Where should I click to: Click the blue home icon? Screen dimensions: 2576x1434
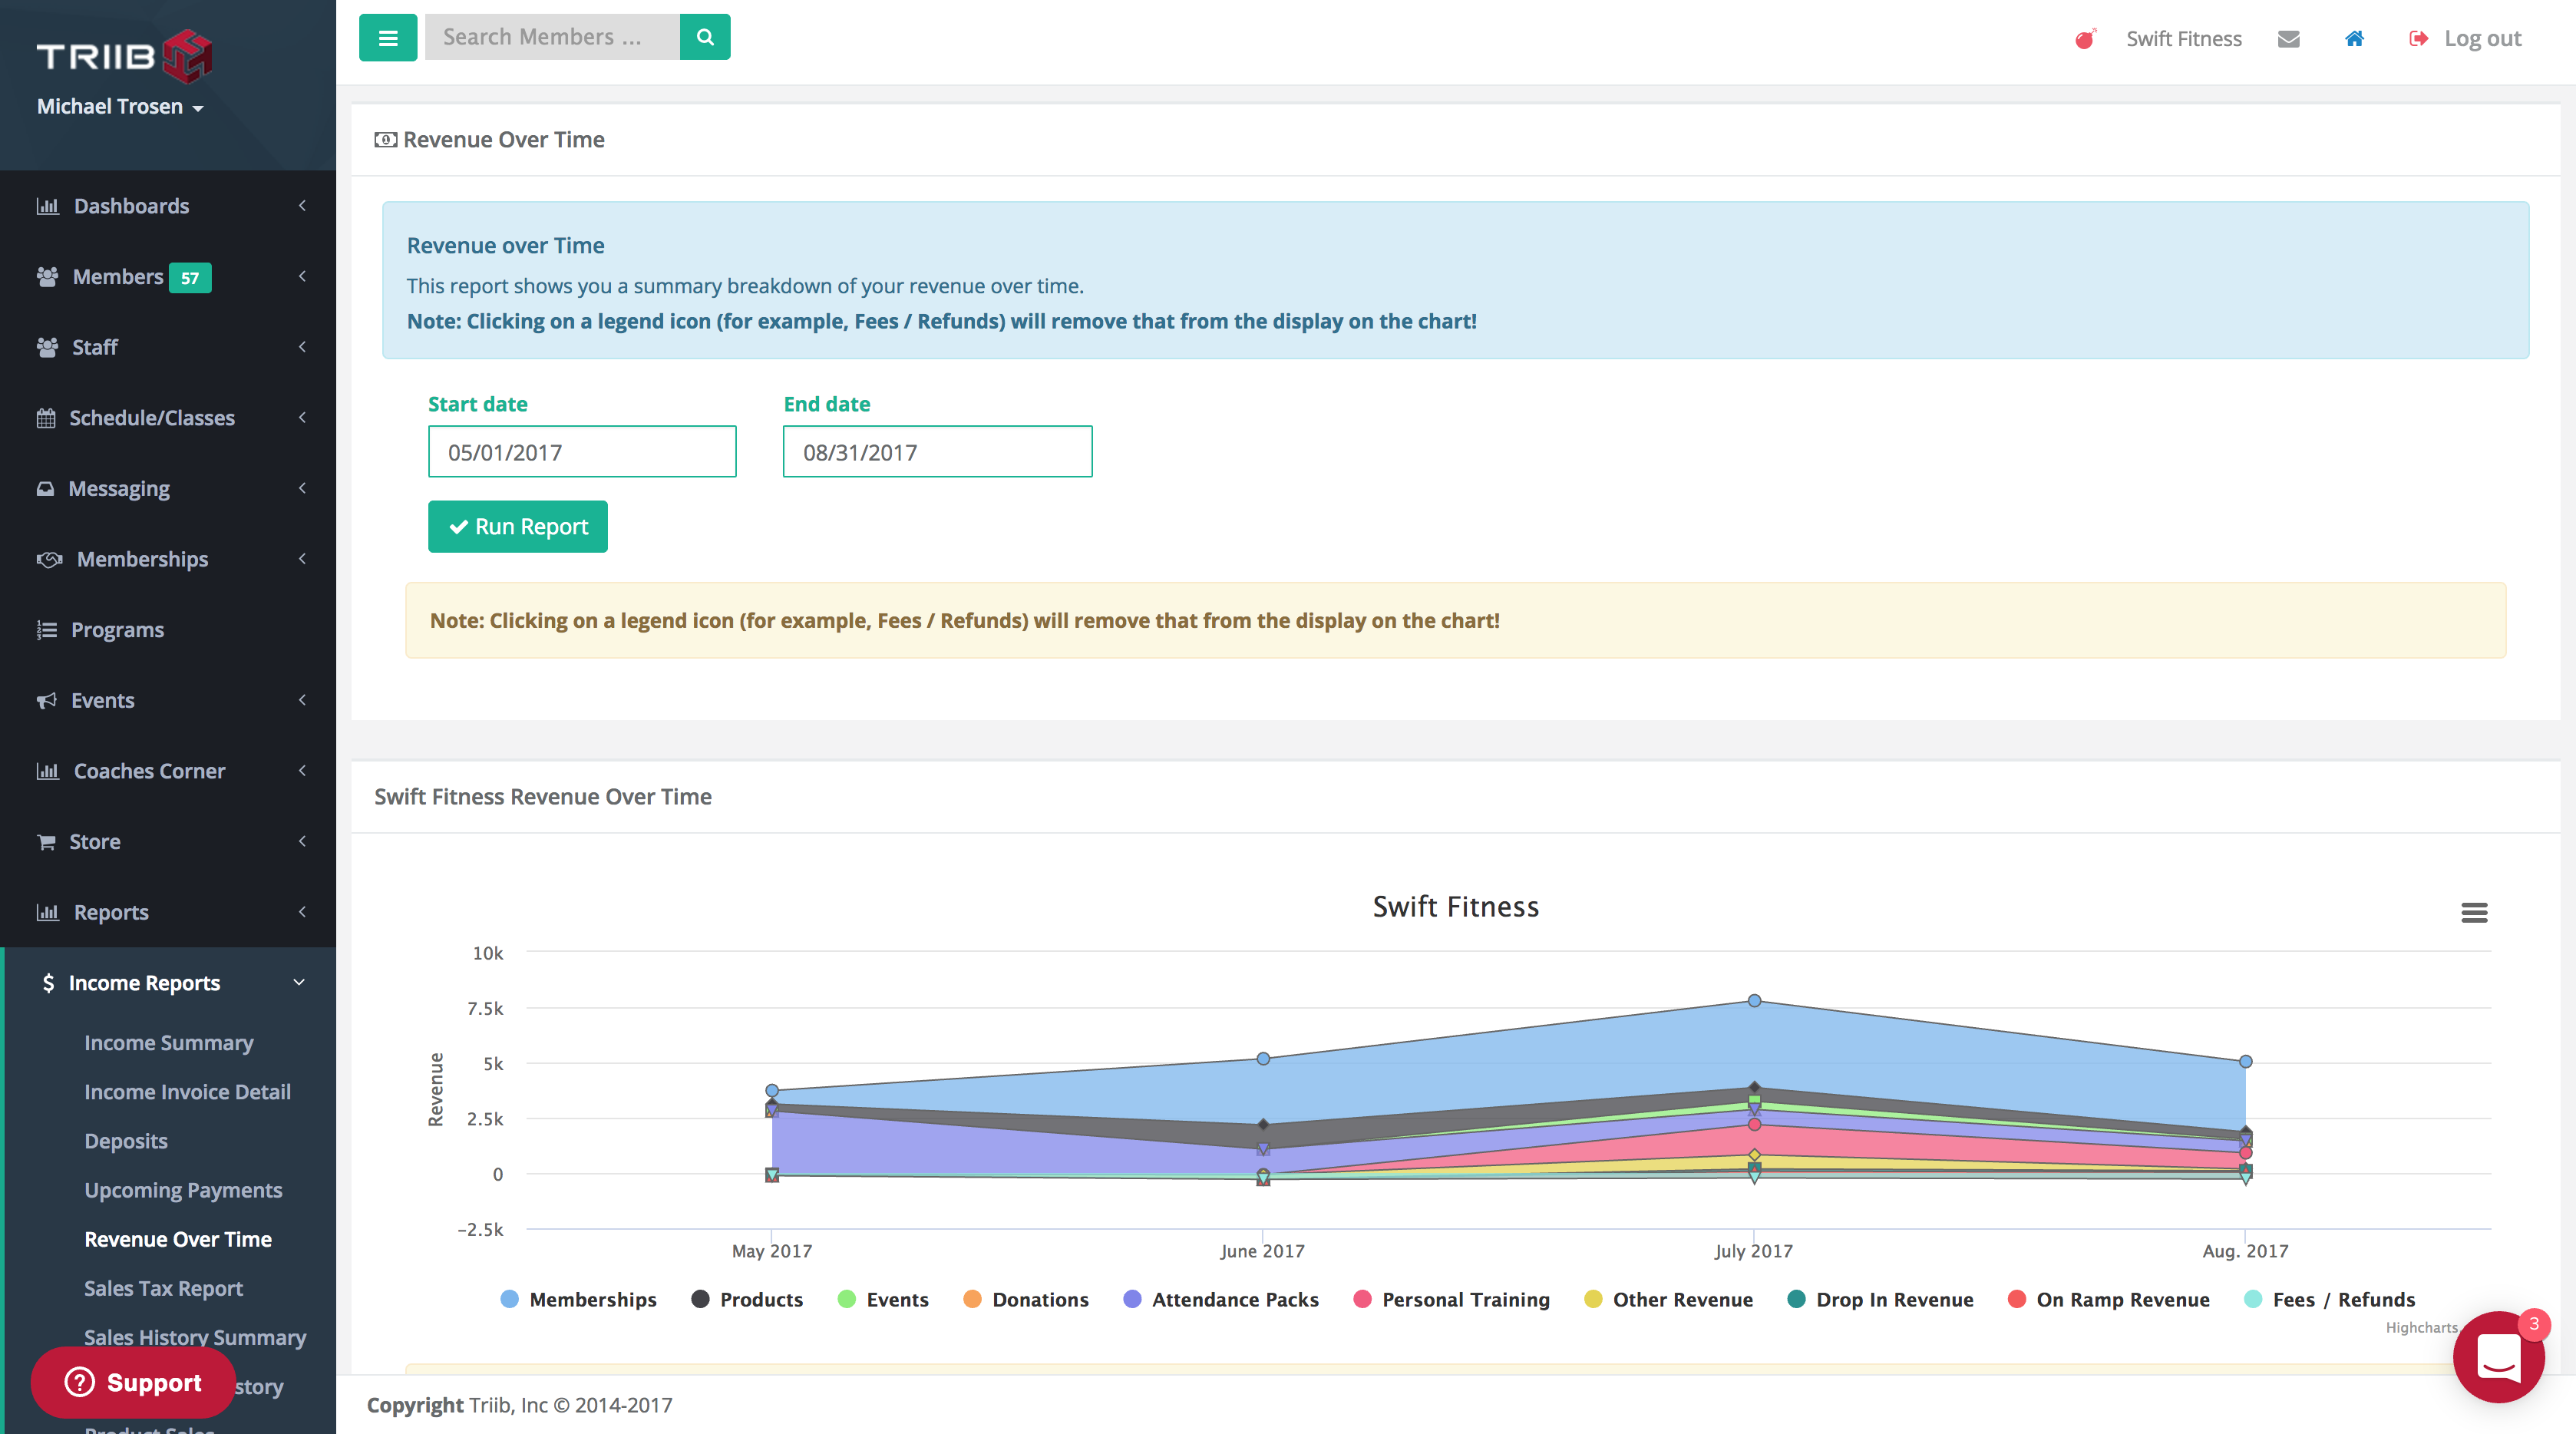tap(2354, 38)
